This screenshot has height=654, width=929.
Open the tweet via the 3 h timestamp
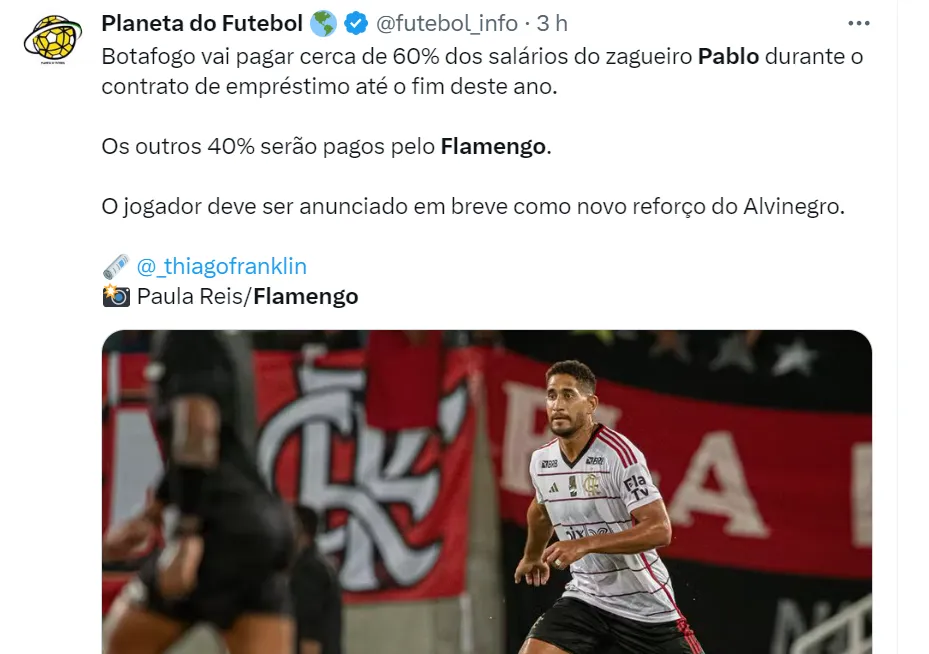click(552, 24)
